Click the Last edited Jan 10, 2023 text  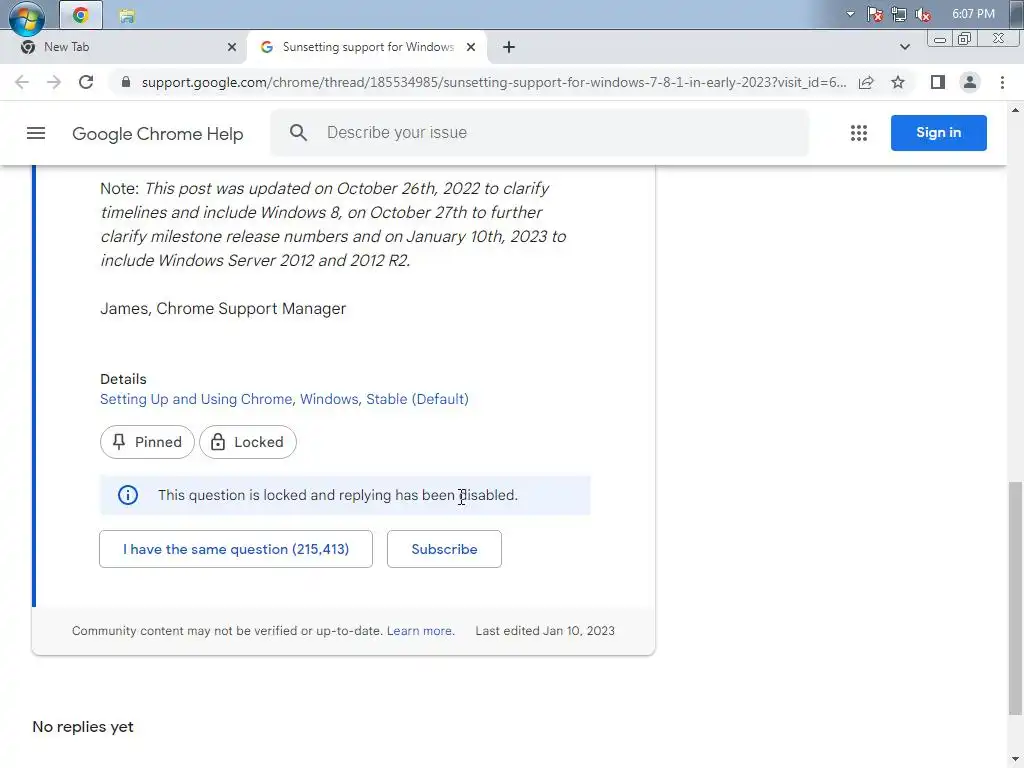point(545,631)
